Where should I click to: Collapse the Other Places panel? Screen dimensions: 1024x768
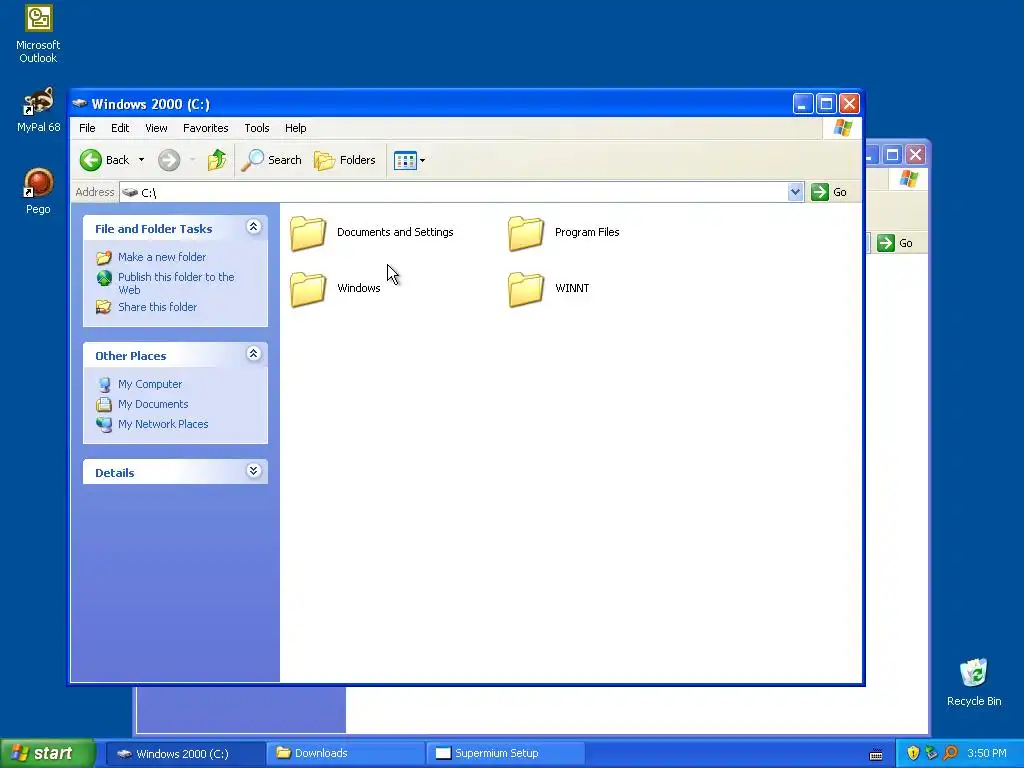pyautogui.click(x=253, y=354)
